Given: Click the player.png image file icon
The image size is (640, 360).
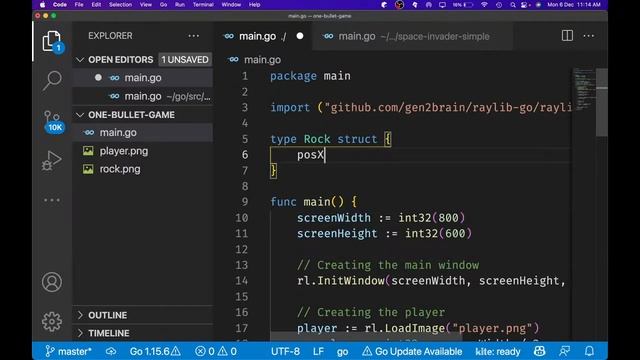Looking at the screenshot, I should [x=88, y=151].
